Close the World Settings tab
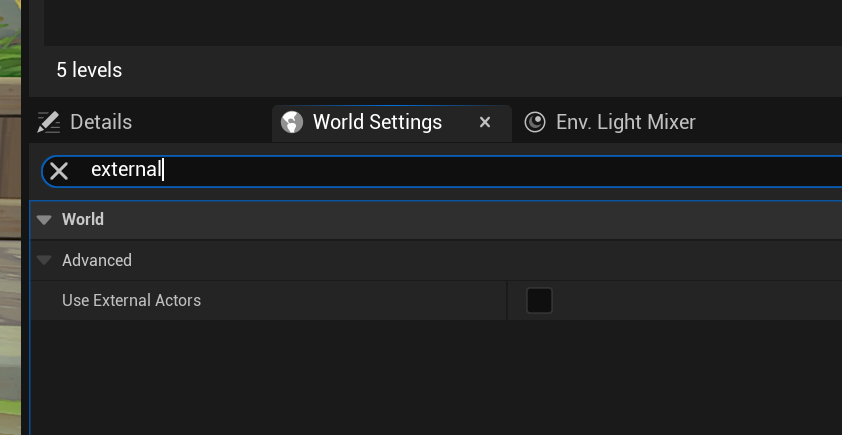Screen dimensions: 842x435 pyautogui.click(x=485, y=122)
